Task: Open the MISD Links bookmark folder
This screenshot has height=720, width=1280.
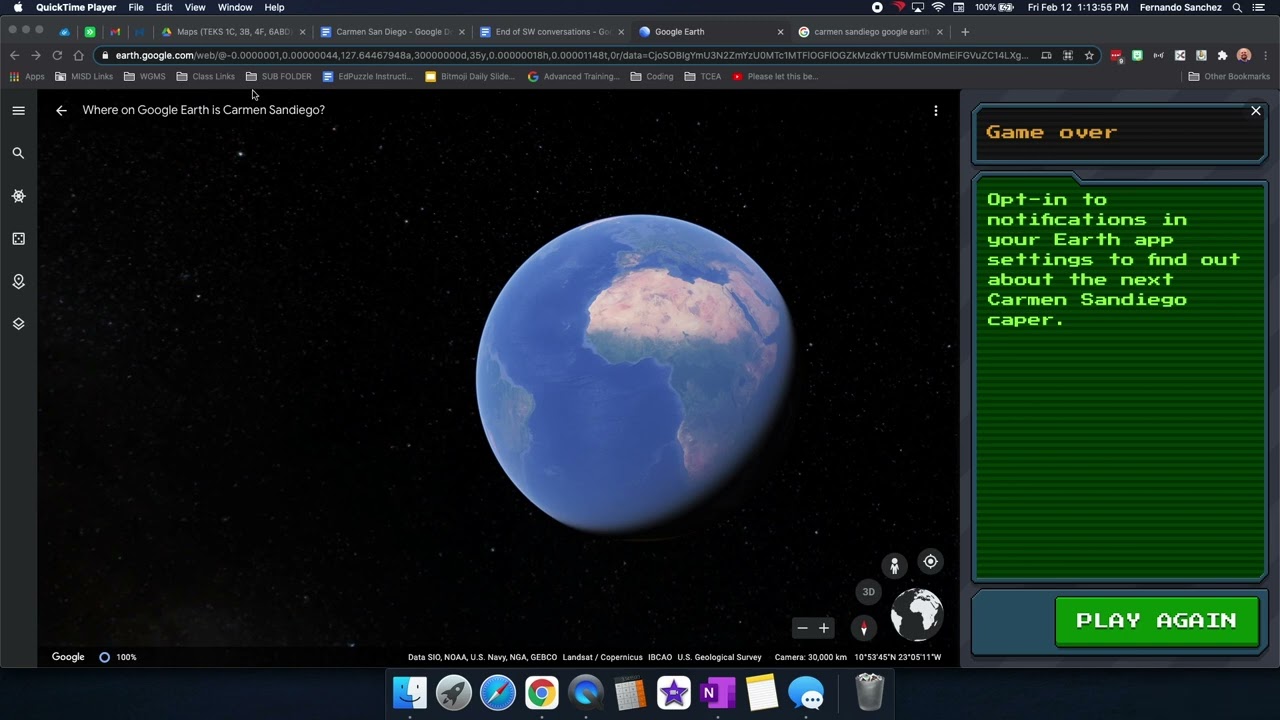Action: tap(84, 77)
